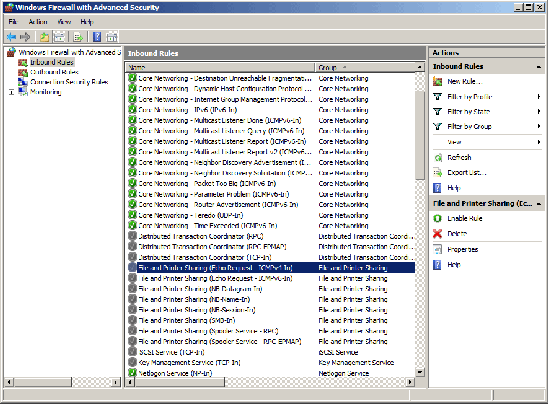Click the blue Help toolbar icon

tap(97, 36)
